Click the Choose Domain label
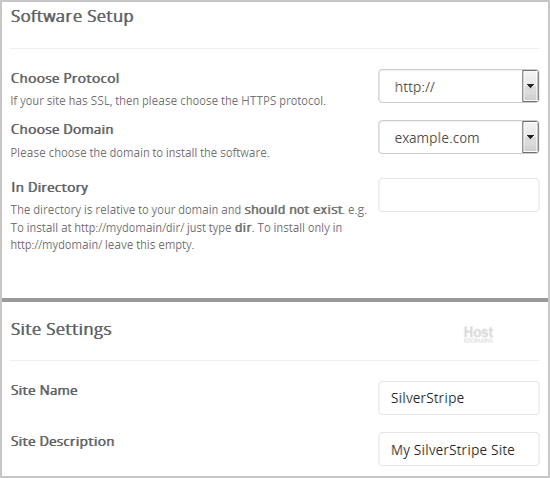 62,129
